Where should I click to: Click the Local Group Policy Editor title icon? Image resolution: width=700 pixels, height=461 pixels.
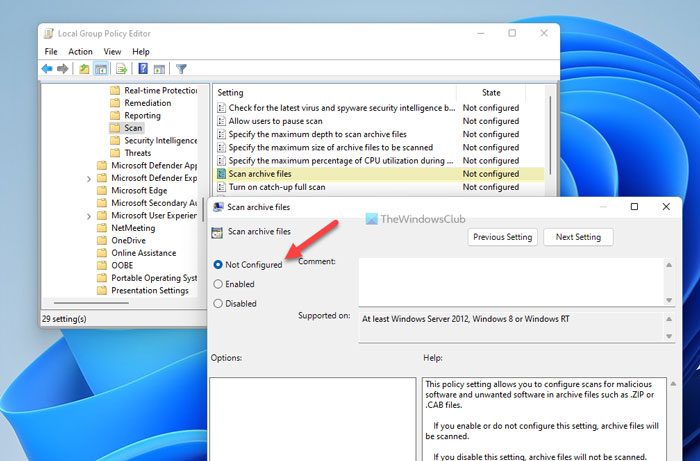click(48, 33)
